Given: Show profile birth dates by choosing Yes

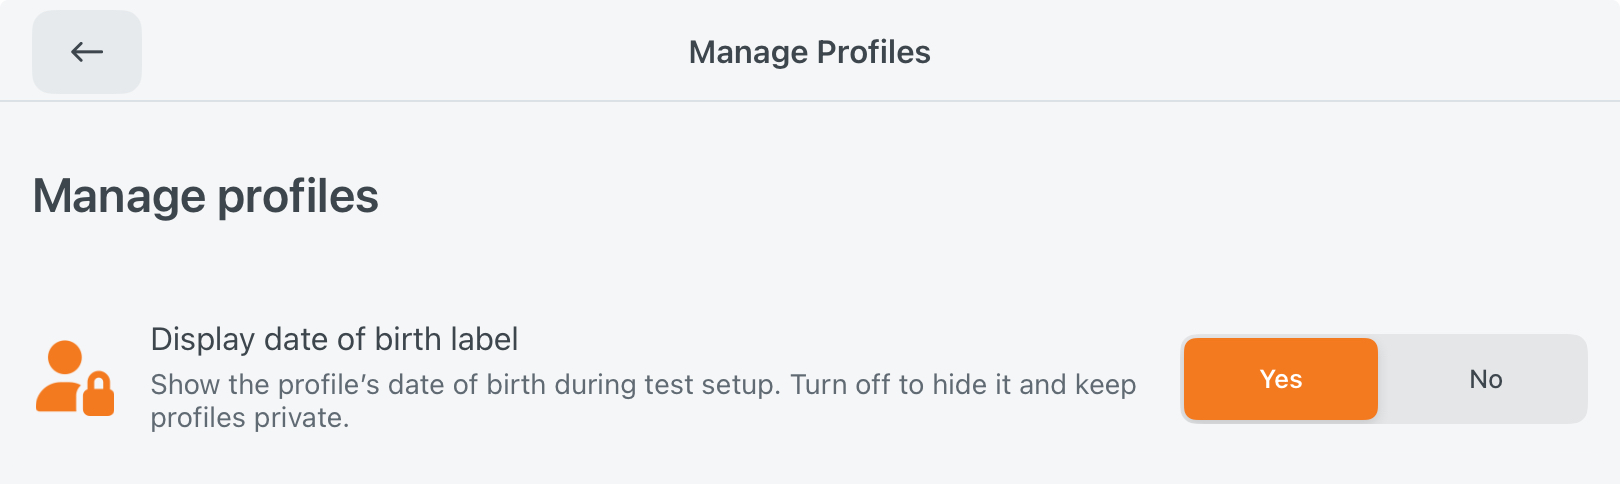Looking at the screenshot, I should click(1280, 379).
